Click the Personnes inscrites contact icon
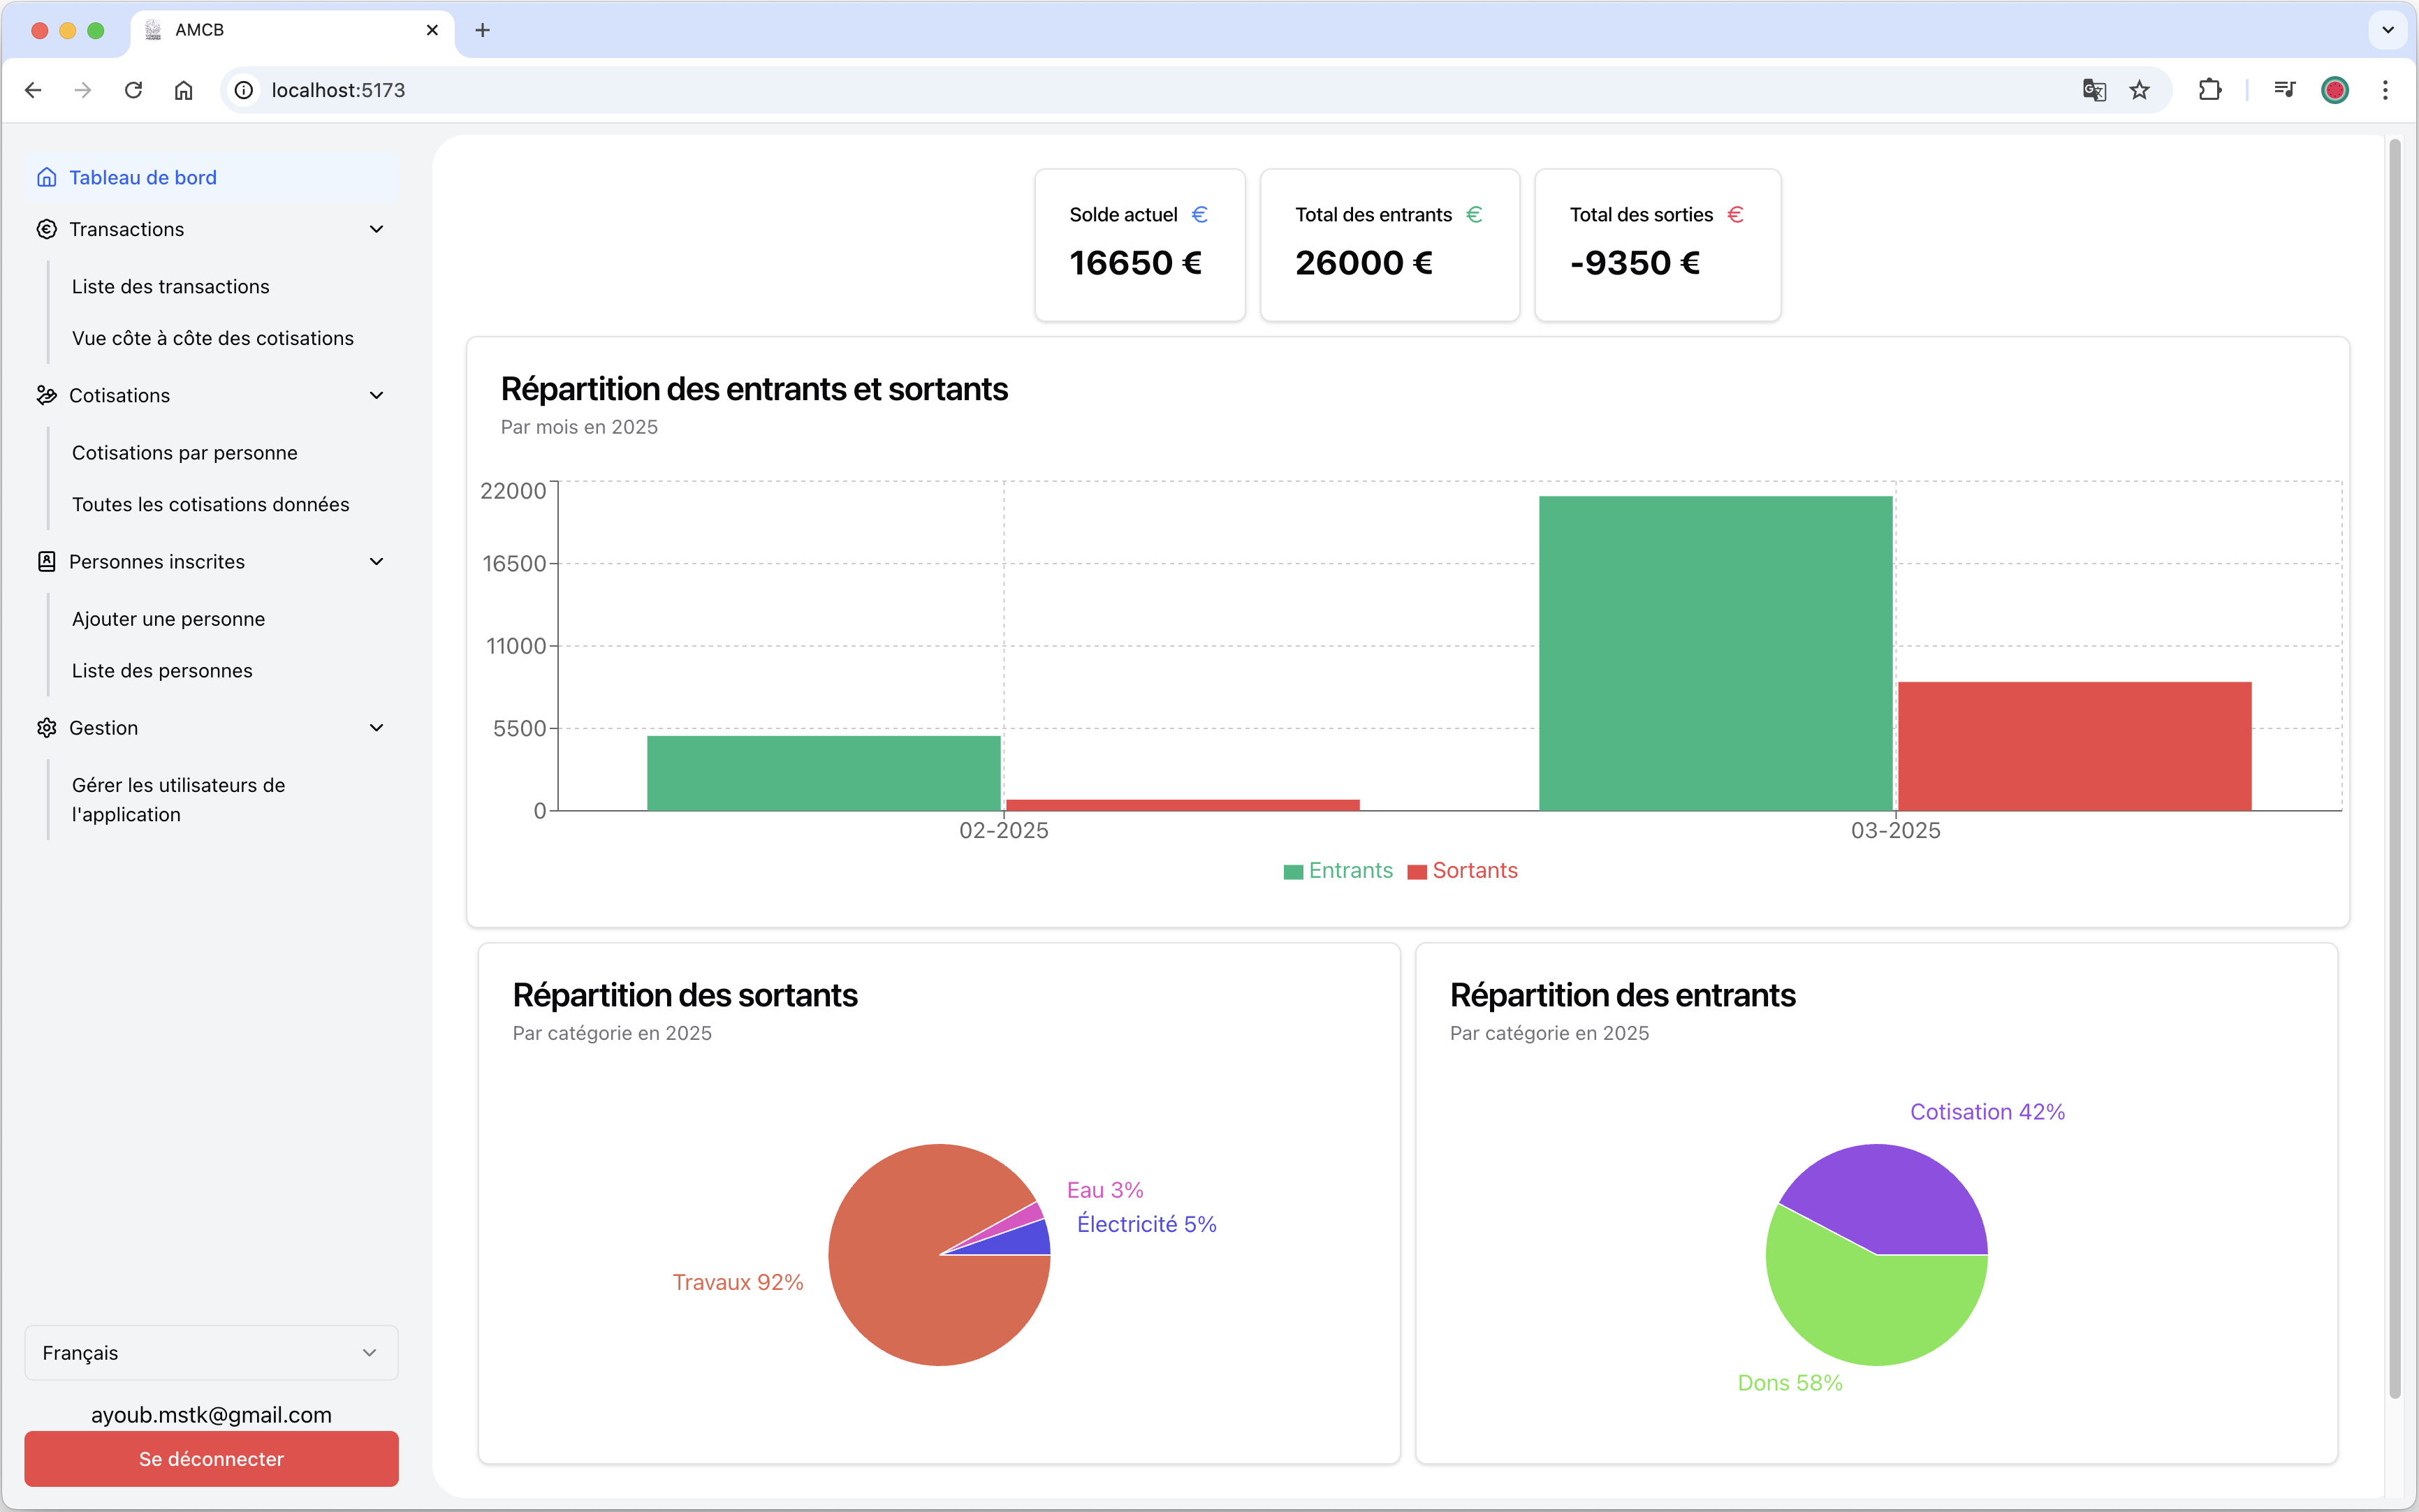The image size is (2419, 1512). (46, 561)
